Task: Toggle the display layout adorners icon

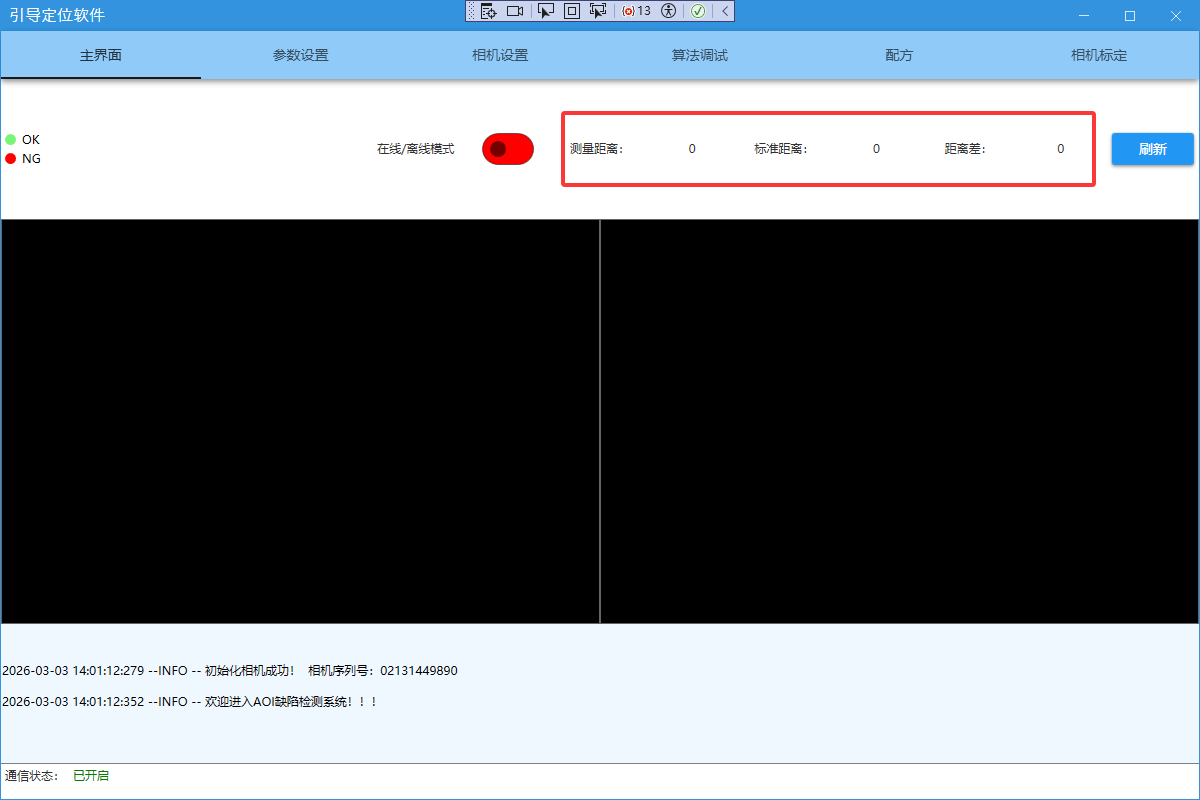Action: click(x=572, y=11)
